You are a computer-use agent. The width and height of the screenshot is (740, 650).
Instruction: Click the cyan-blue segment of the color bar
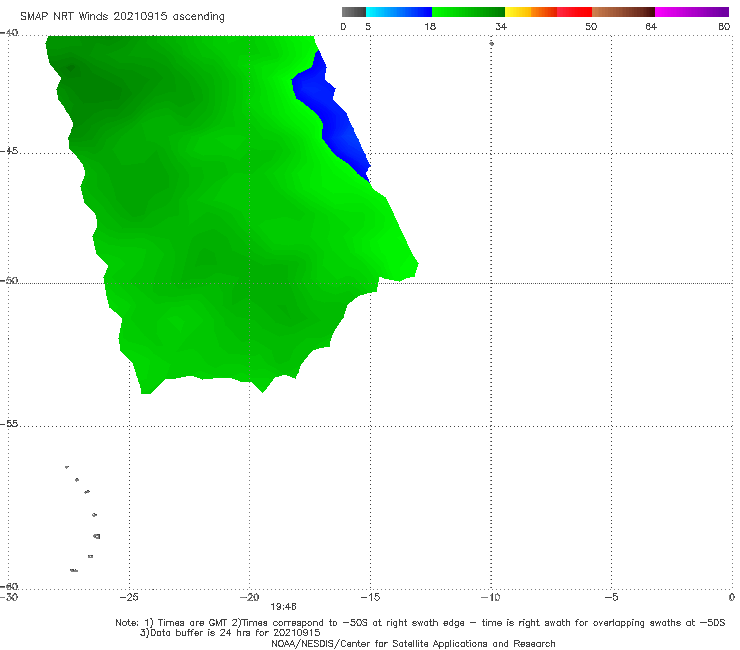[399, 12]
